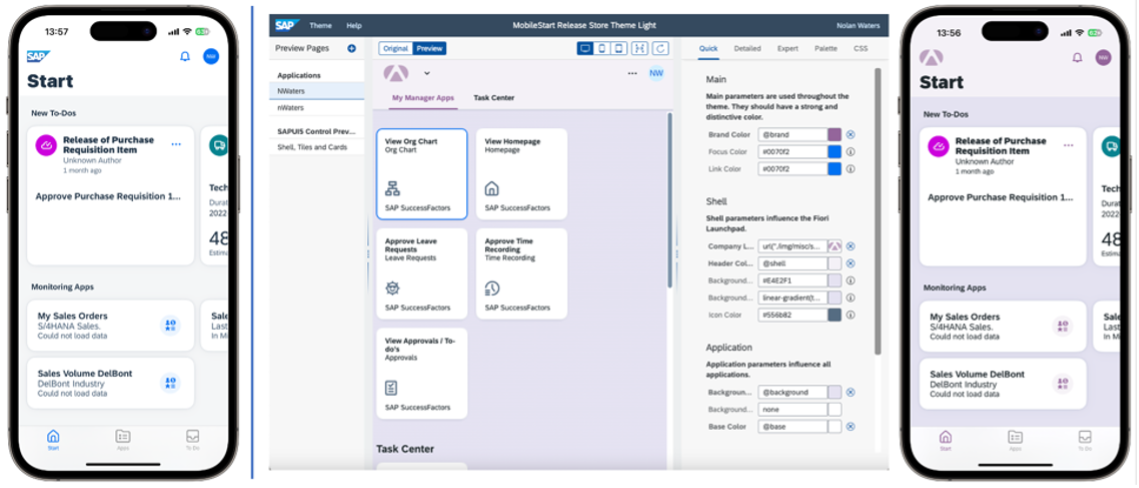The height and width of the screenshot is (488, 1139).
Task: Open the Theme menu
Action: coord(320,25)
